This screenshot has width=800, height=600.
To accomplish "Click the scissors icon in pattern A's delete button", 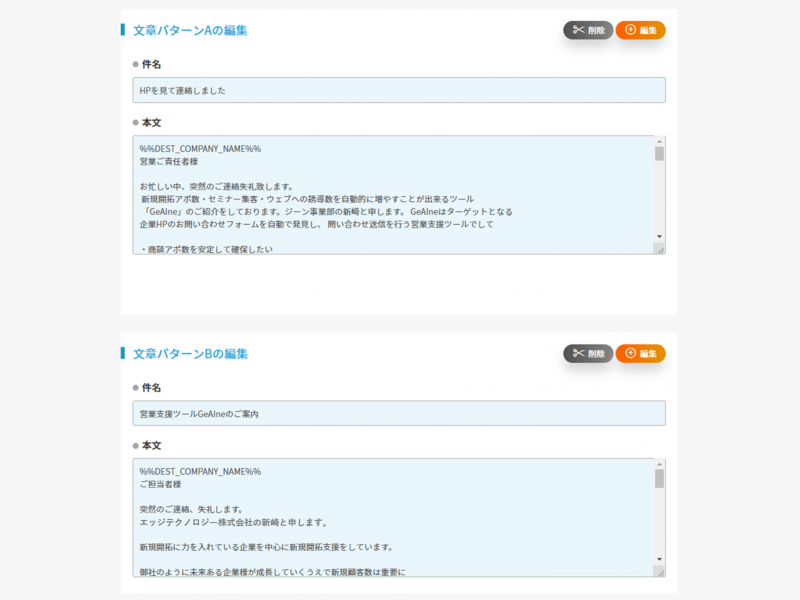I will [578, 30].
